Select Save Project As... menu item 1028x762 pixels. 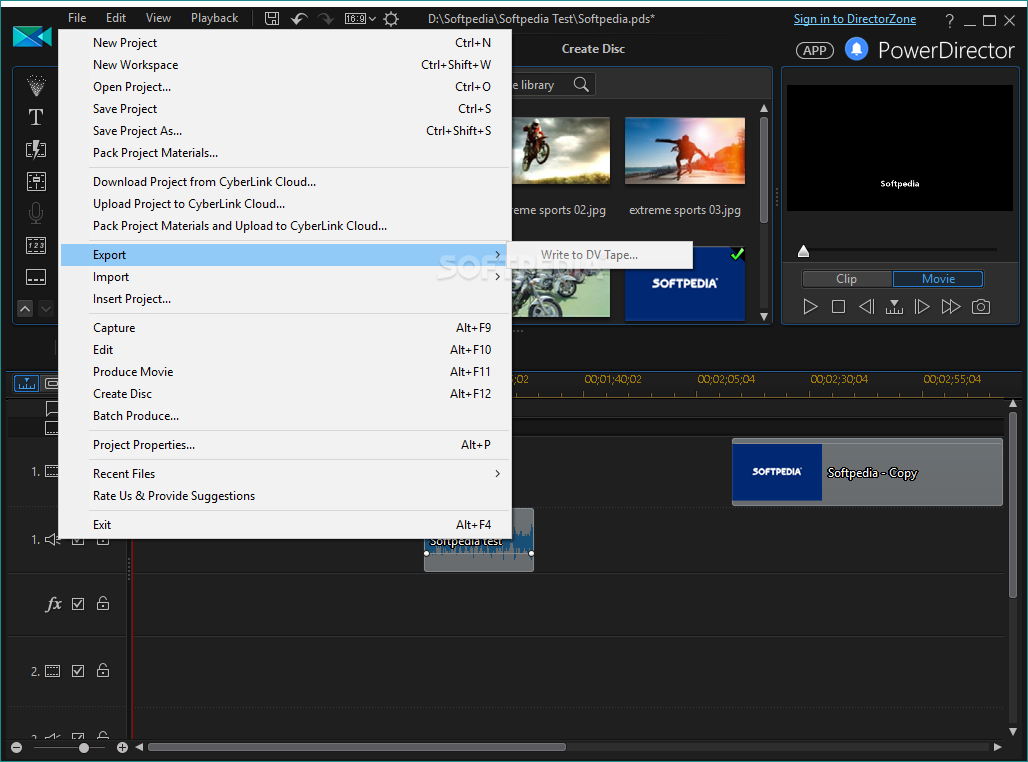click(286, 130)
